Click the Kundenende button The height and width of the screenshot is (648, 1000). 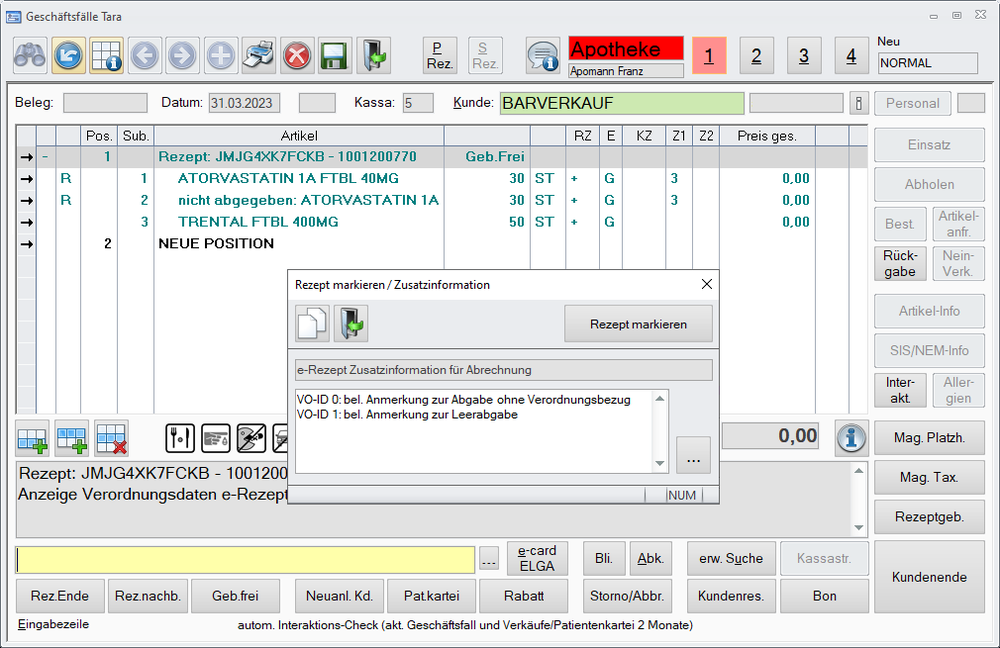(929, 577)
